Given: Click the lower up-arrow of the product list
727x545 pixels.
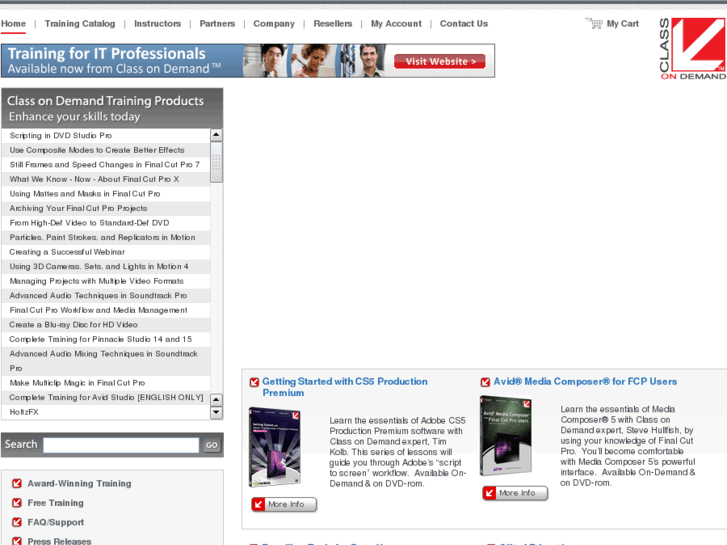Looking at the screenshot, I should (x=216, y=399).
